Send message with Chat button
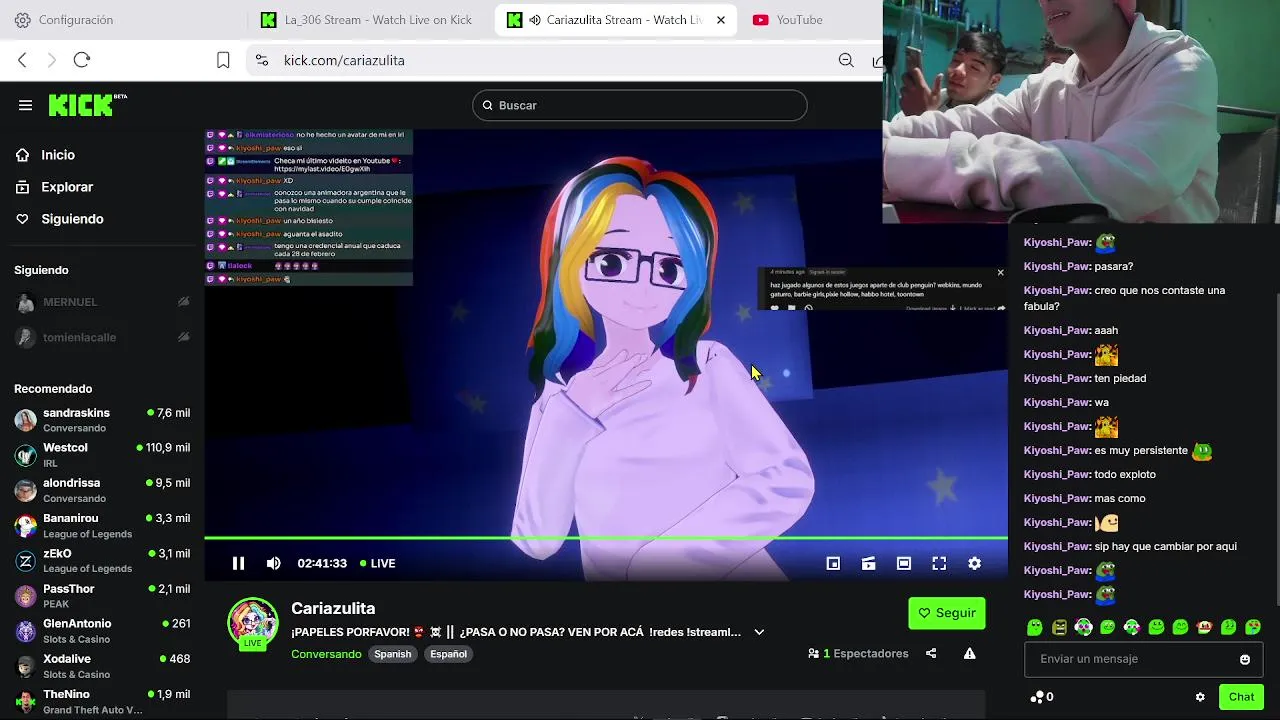 coord(1241,697)
